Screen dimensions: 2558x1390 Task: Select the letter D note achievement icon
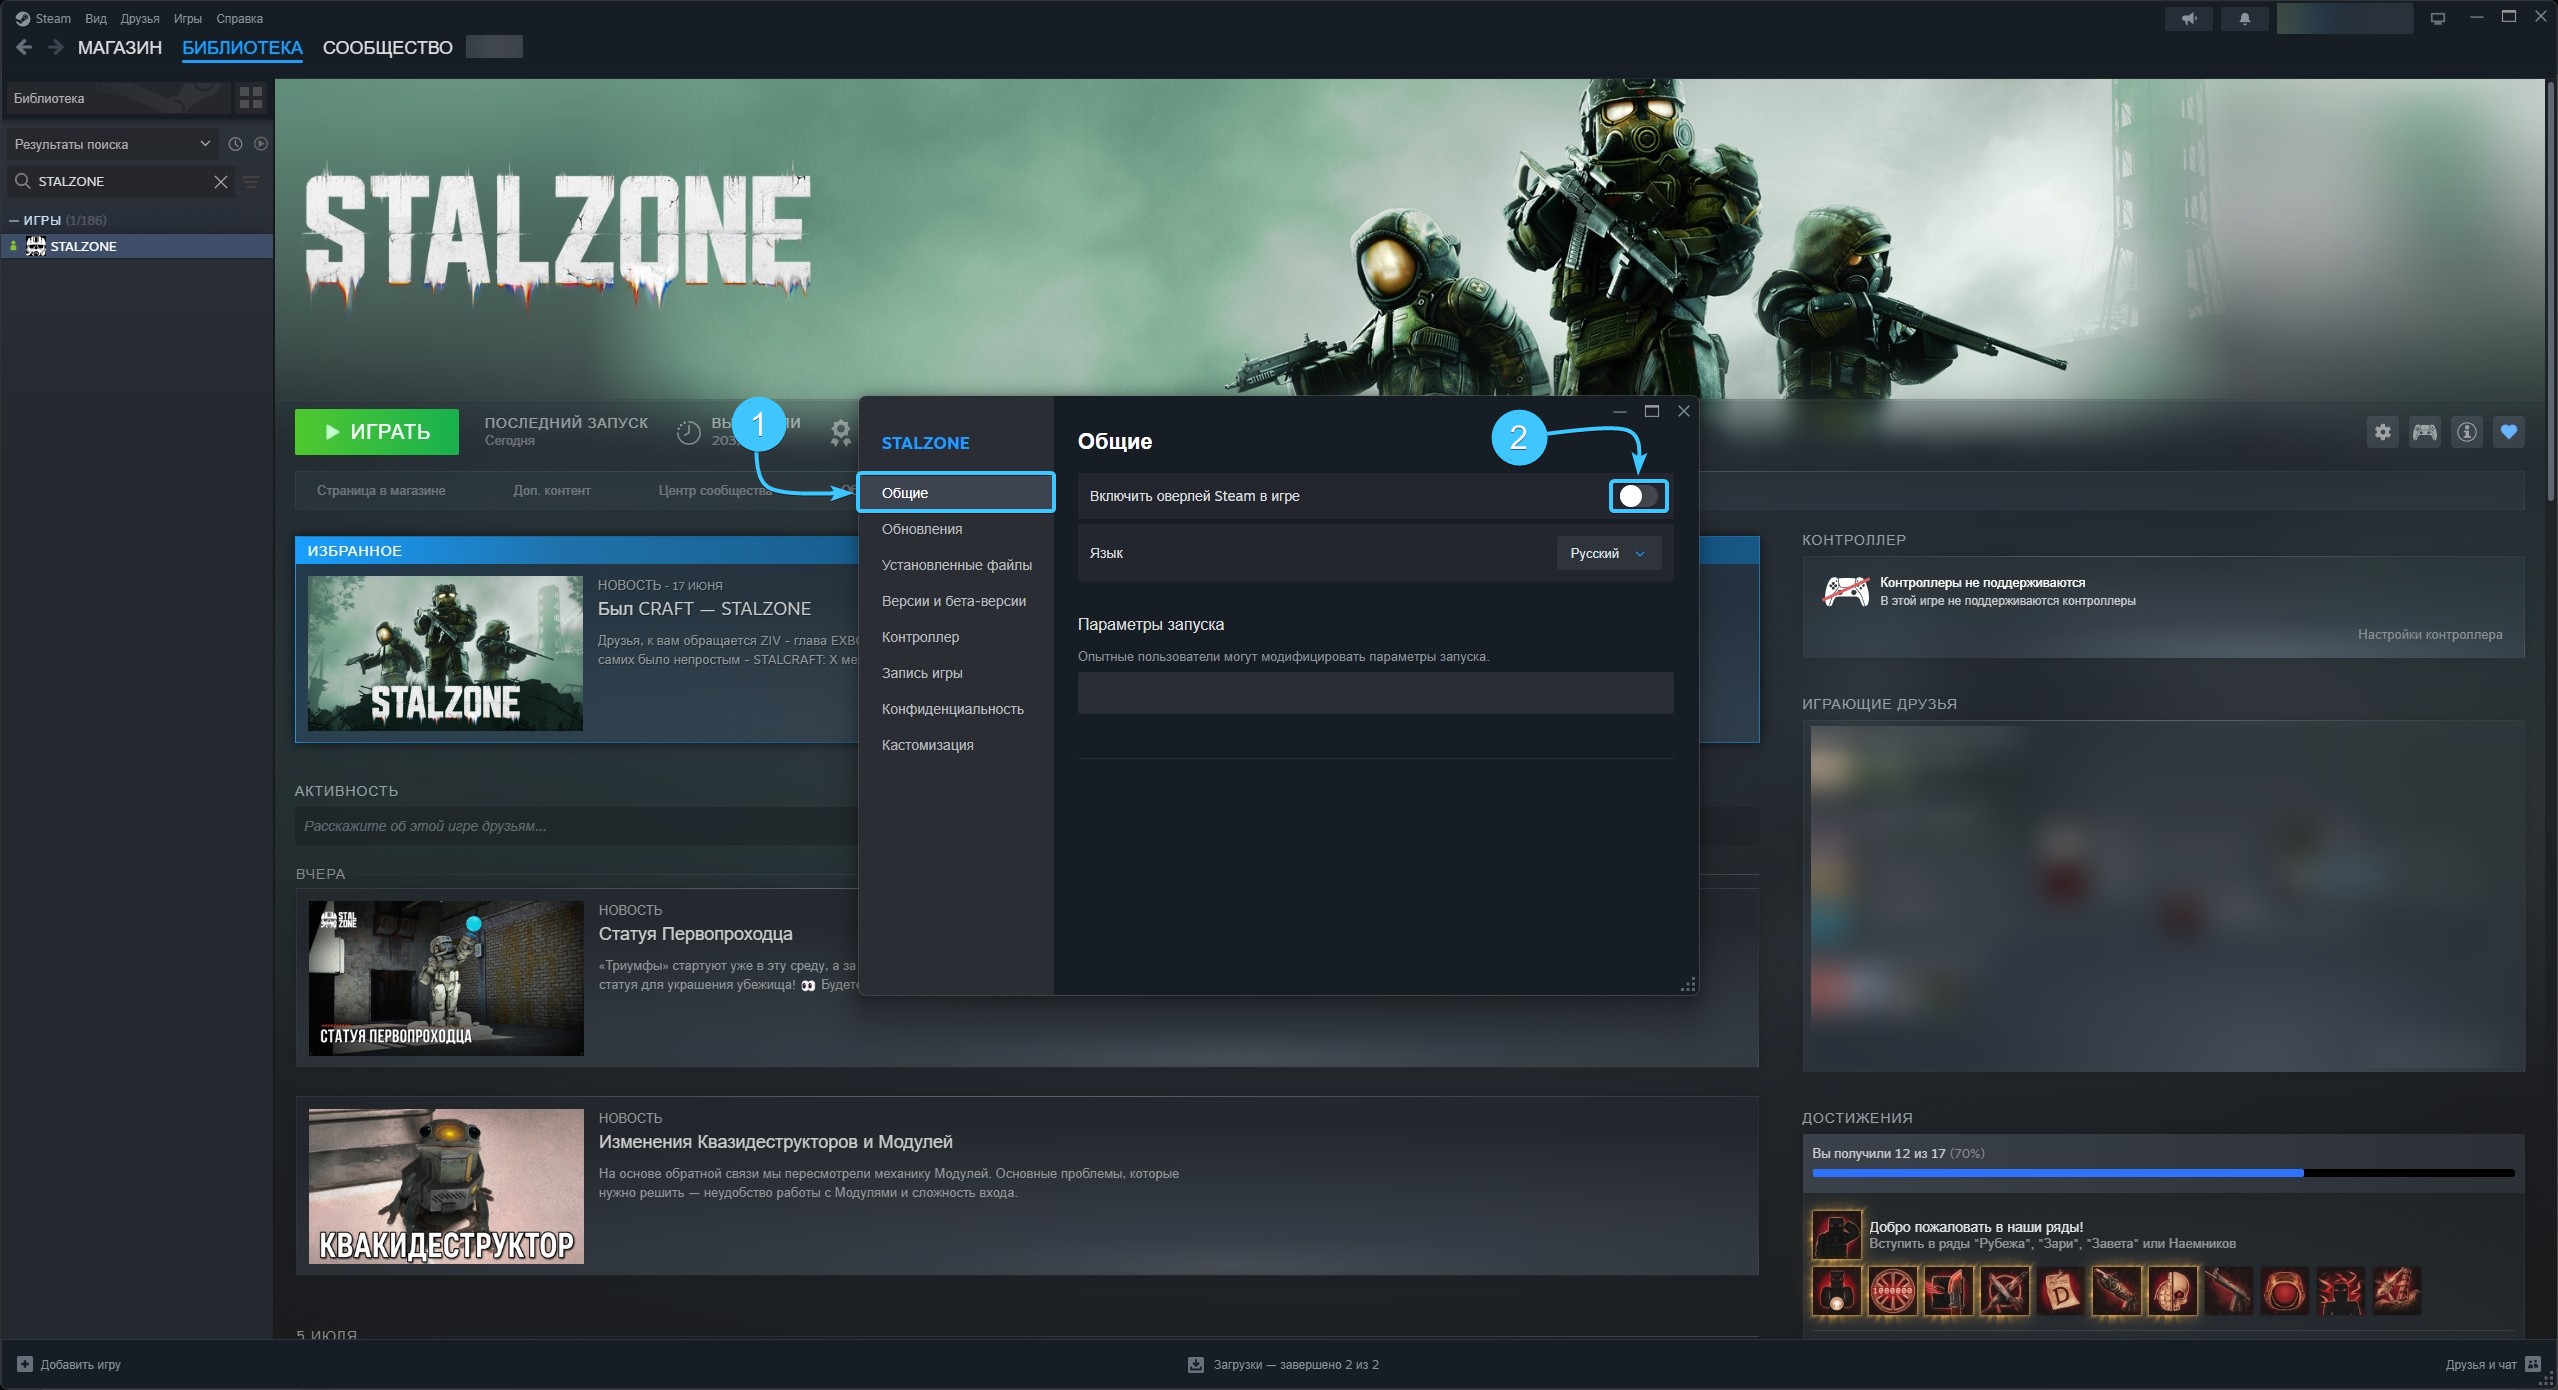(x=2061, y=1291)
